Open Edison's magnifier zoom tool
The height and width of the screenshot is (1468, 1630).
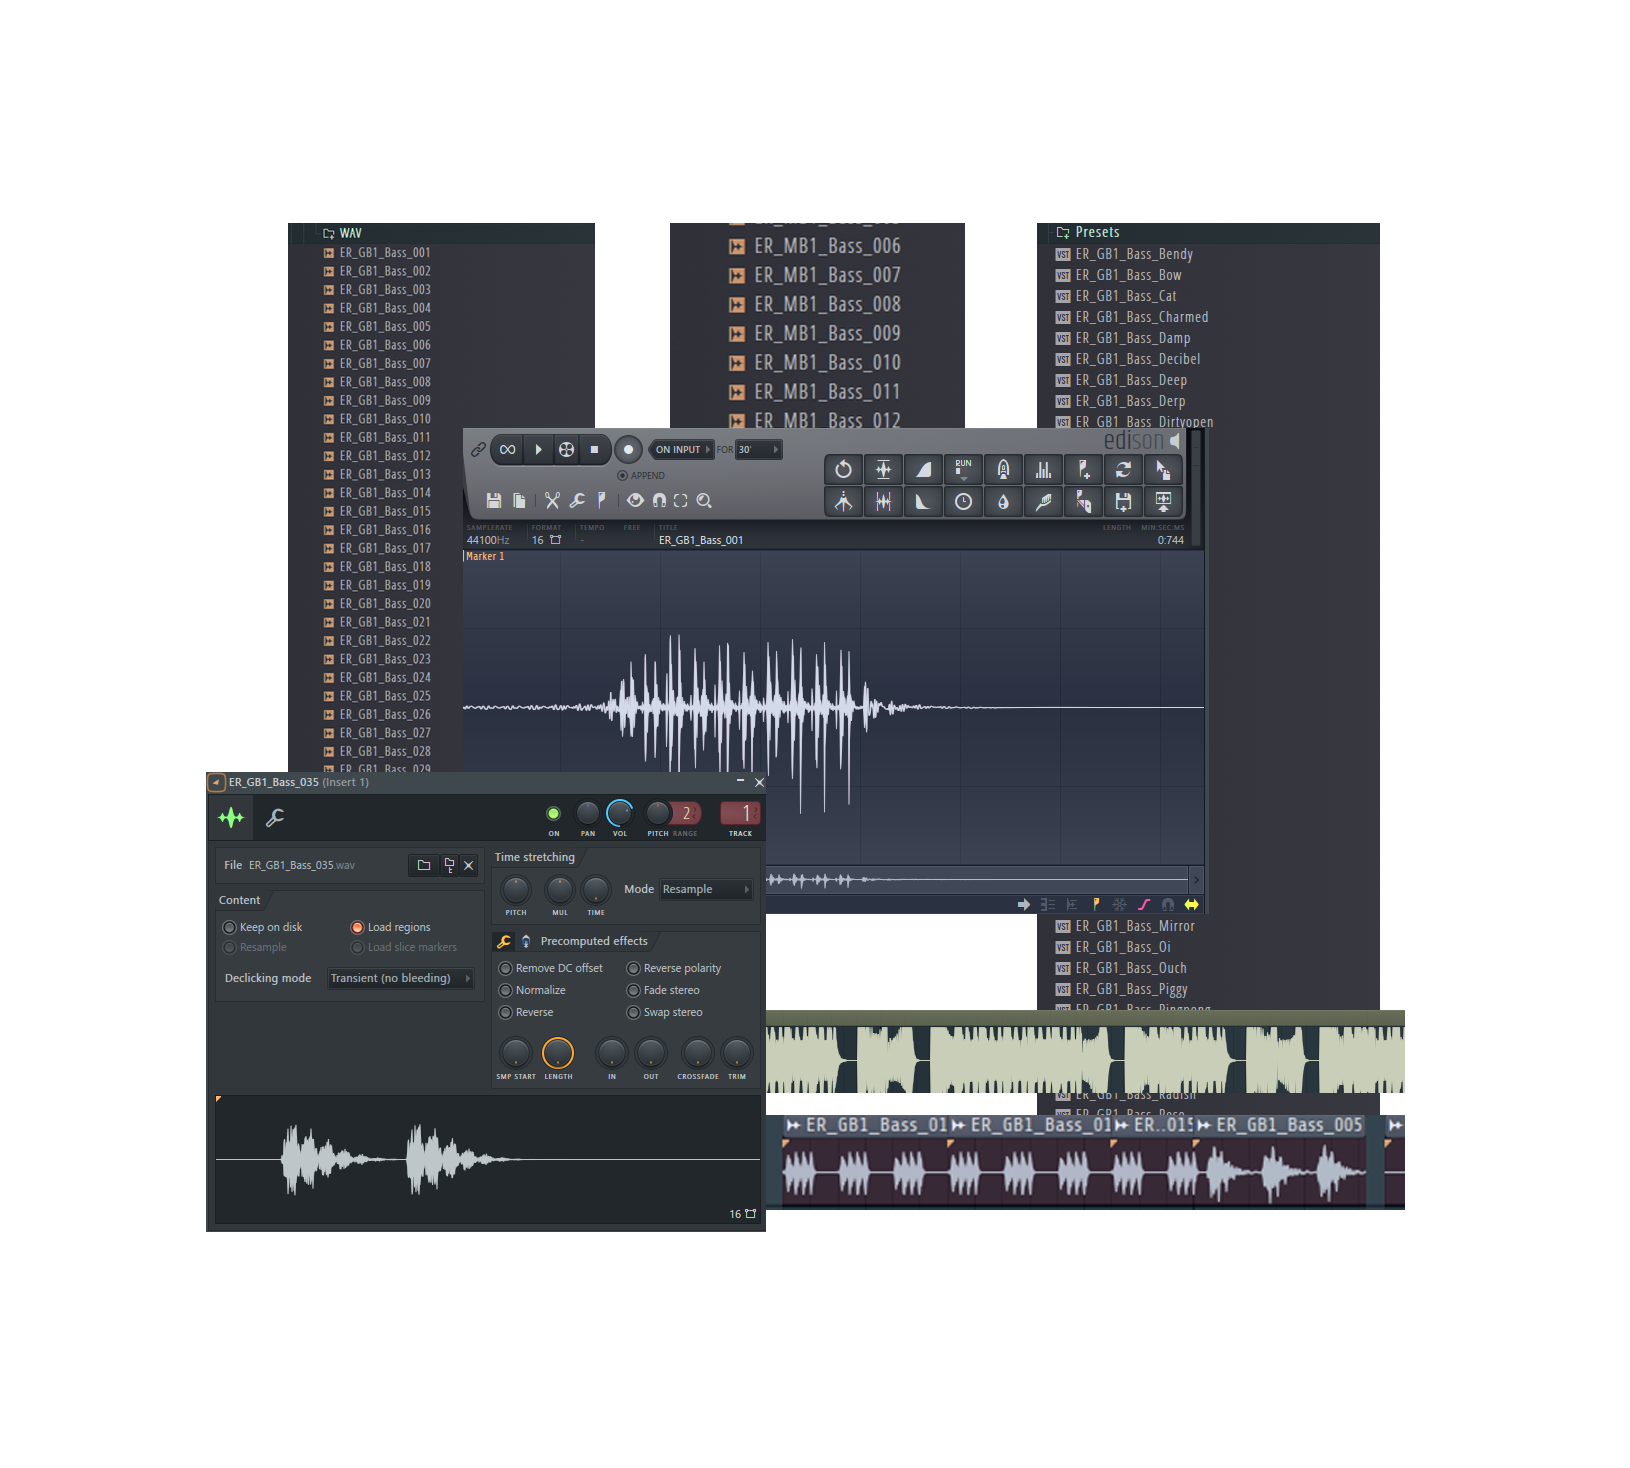[x=704, y=500]
